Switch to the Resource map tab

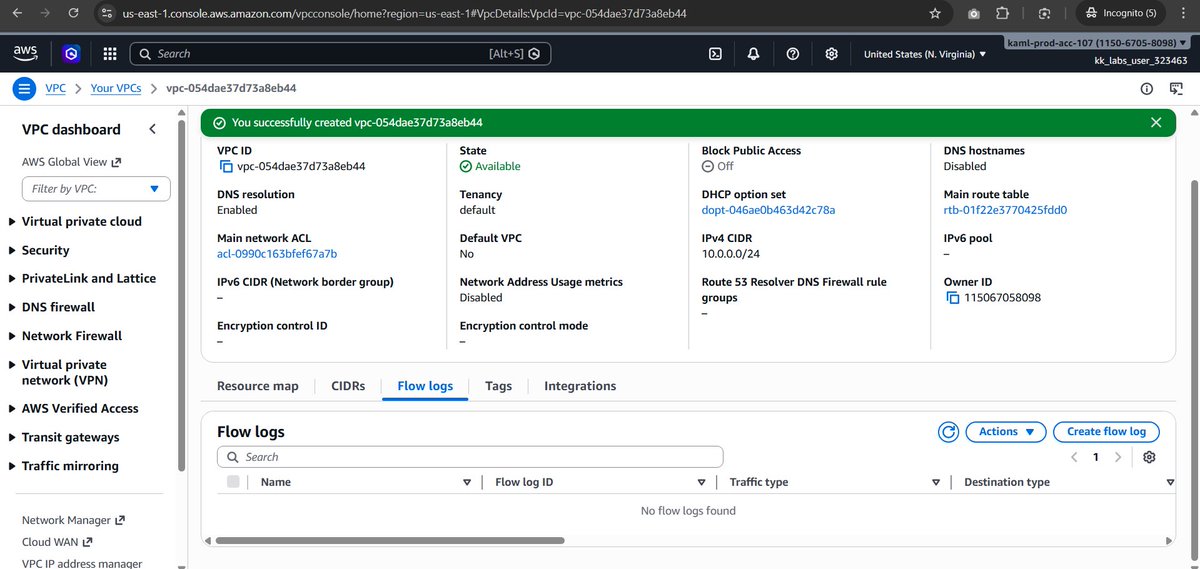[257, 386]
